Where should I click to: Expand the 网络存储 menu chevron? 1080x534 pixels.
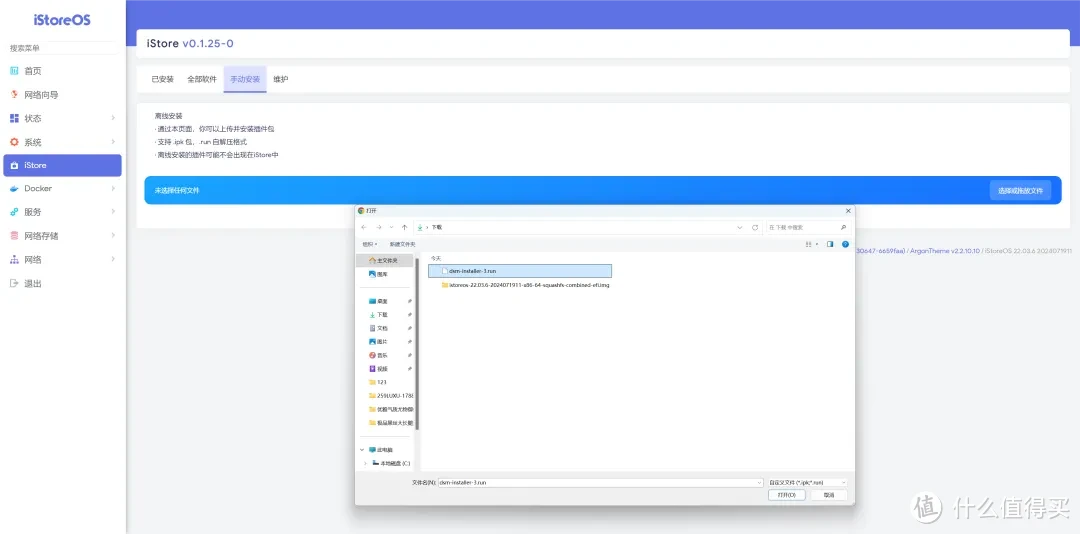113,236
